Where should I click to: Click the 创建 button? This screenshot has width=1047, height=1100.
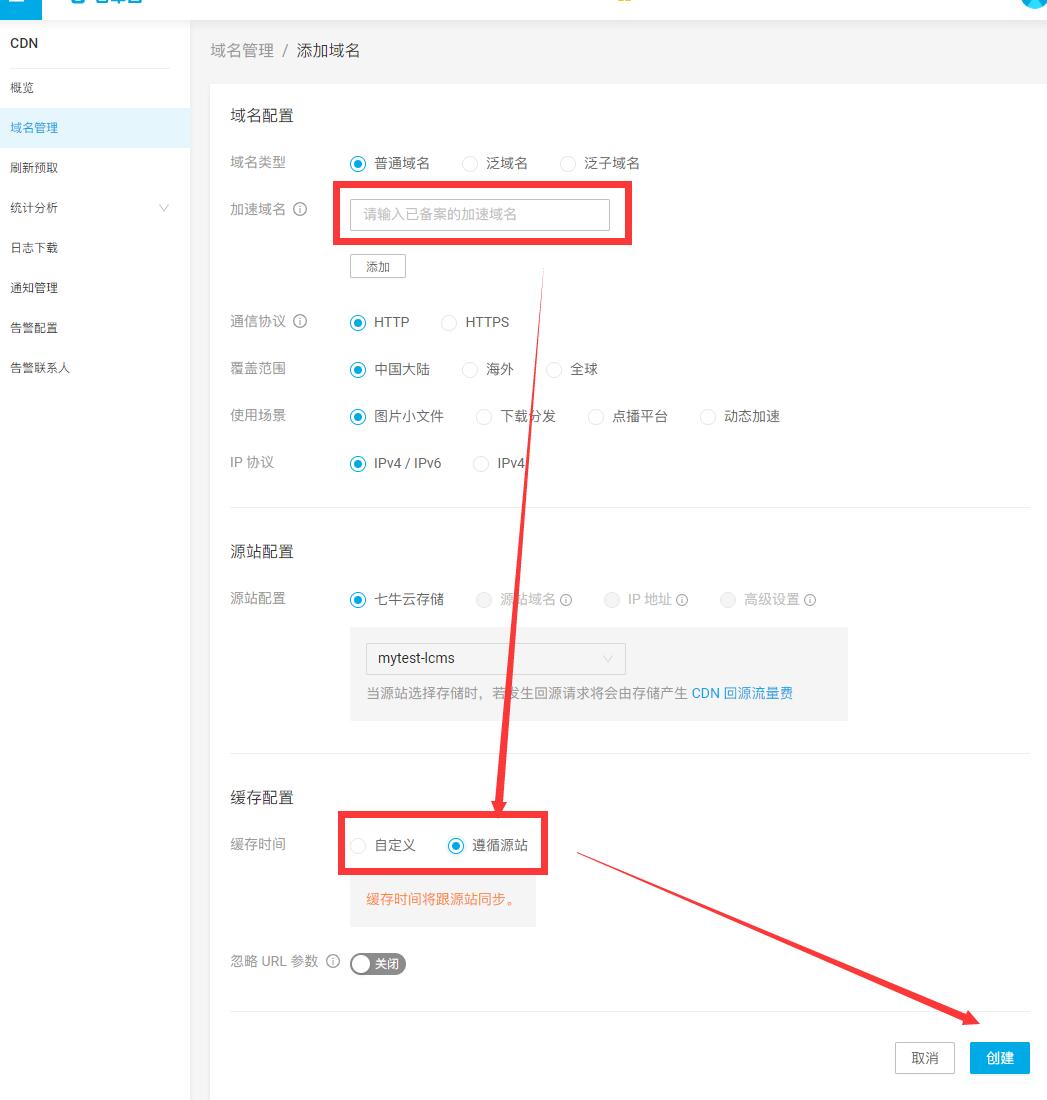pyautogui.click(x=999, y=1058)
